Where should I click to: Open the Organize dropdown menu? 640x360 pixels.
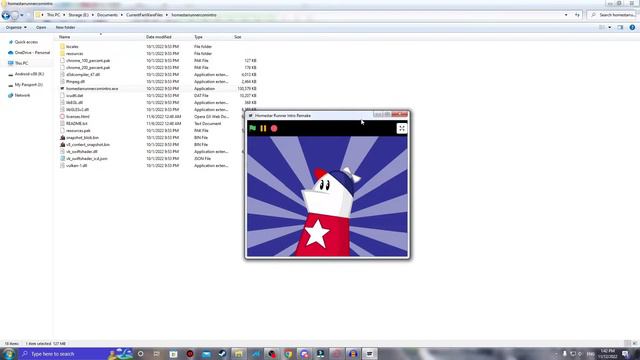point(16,27)
